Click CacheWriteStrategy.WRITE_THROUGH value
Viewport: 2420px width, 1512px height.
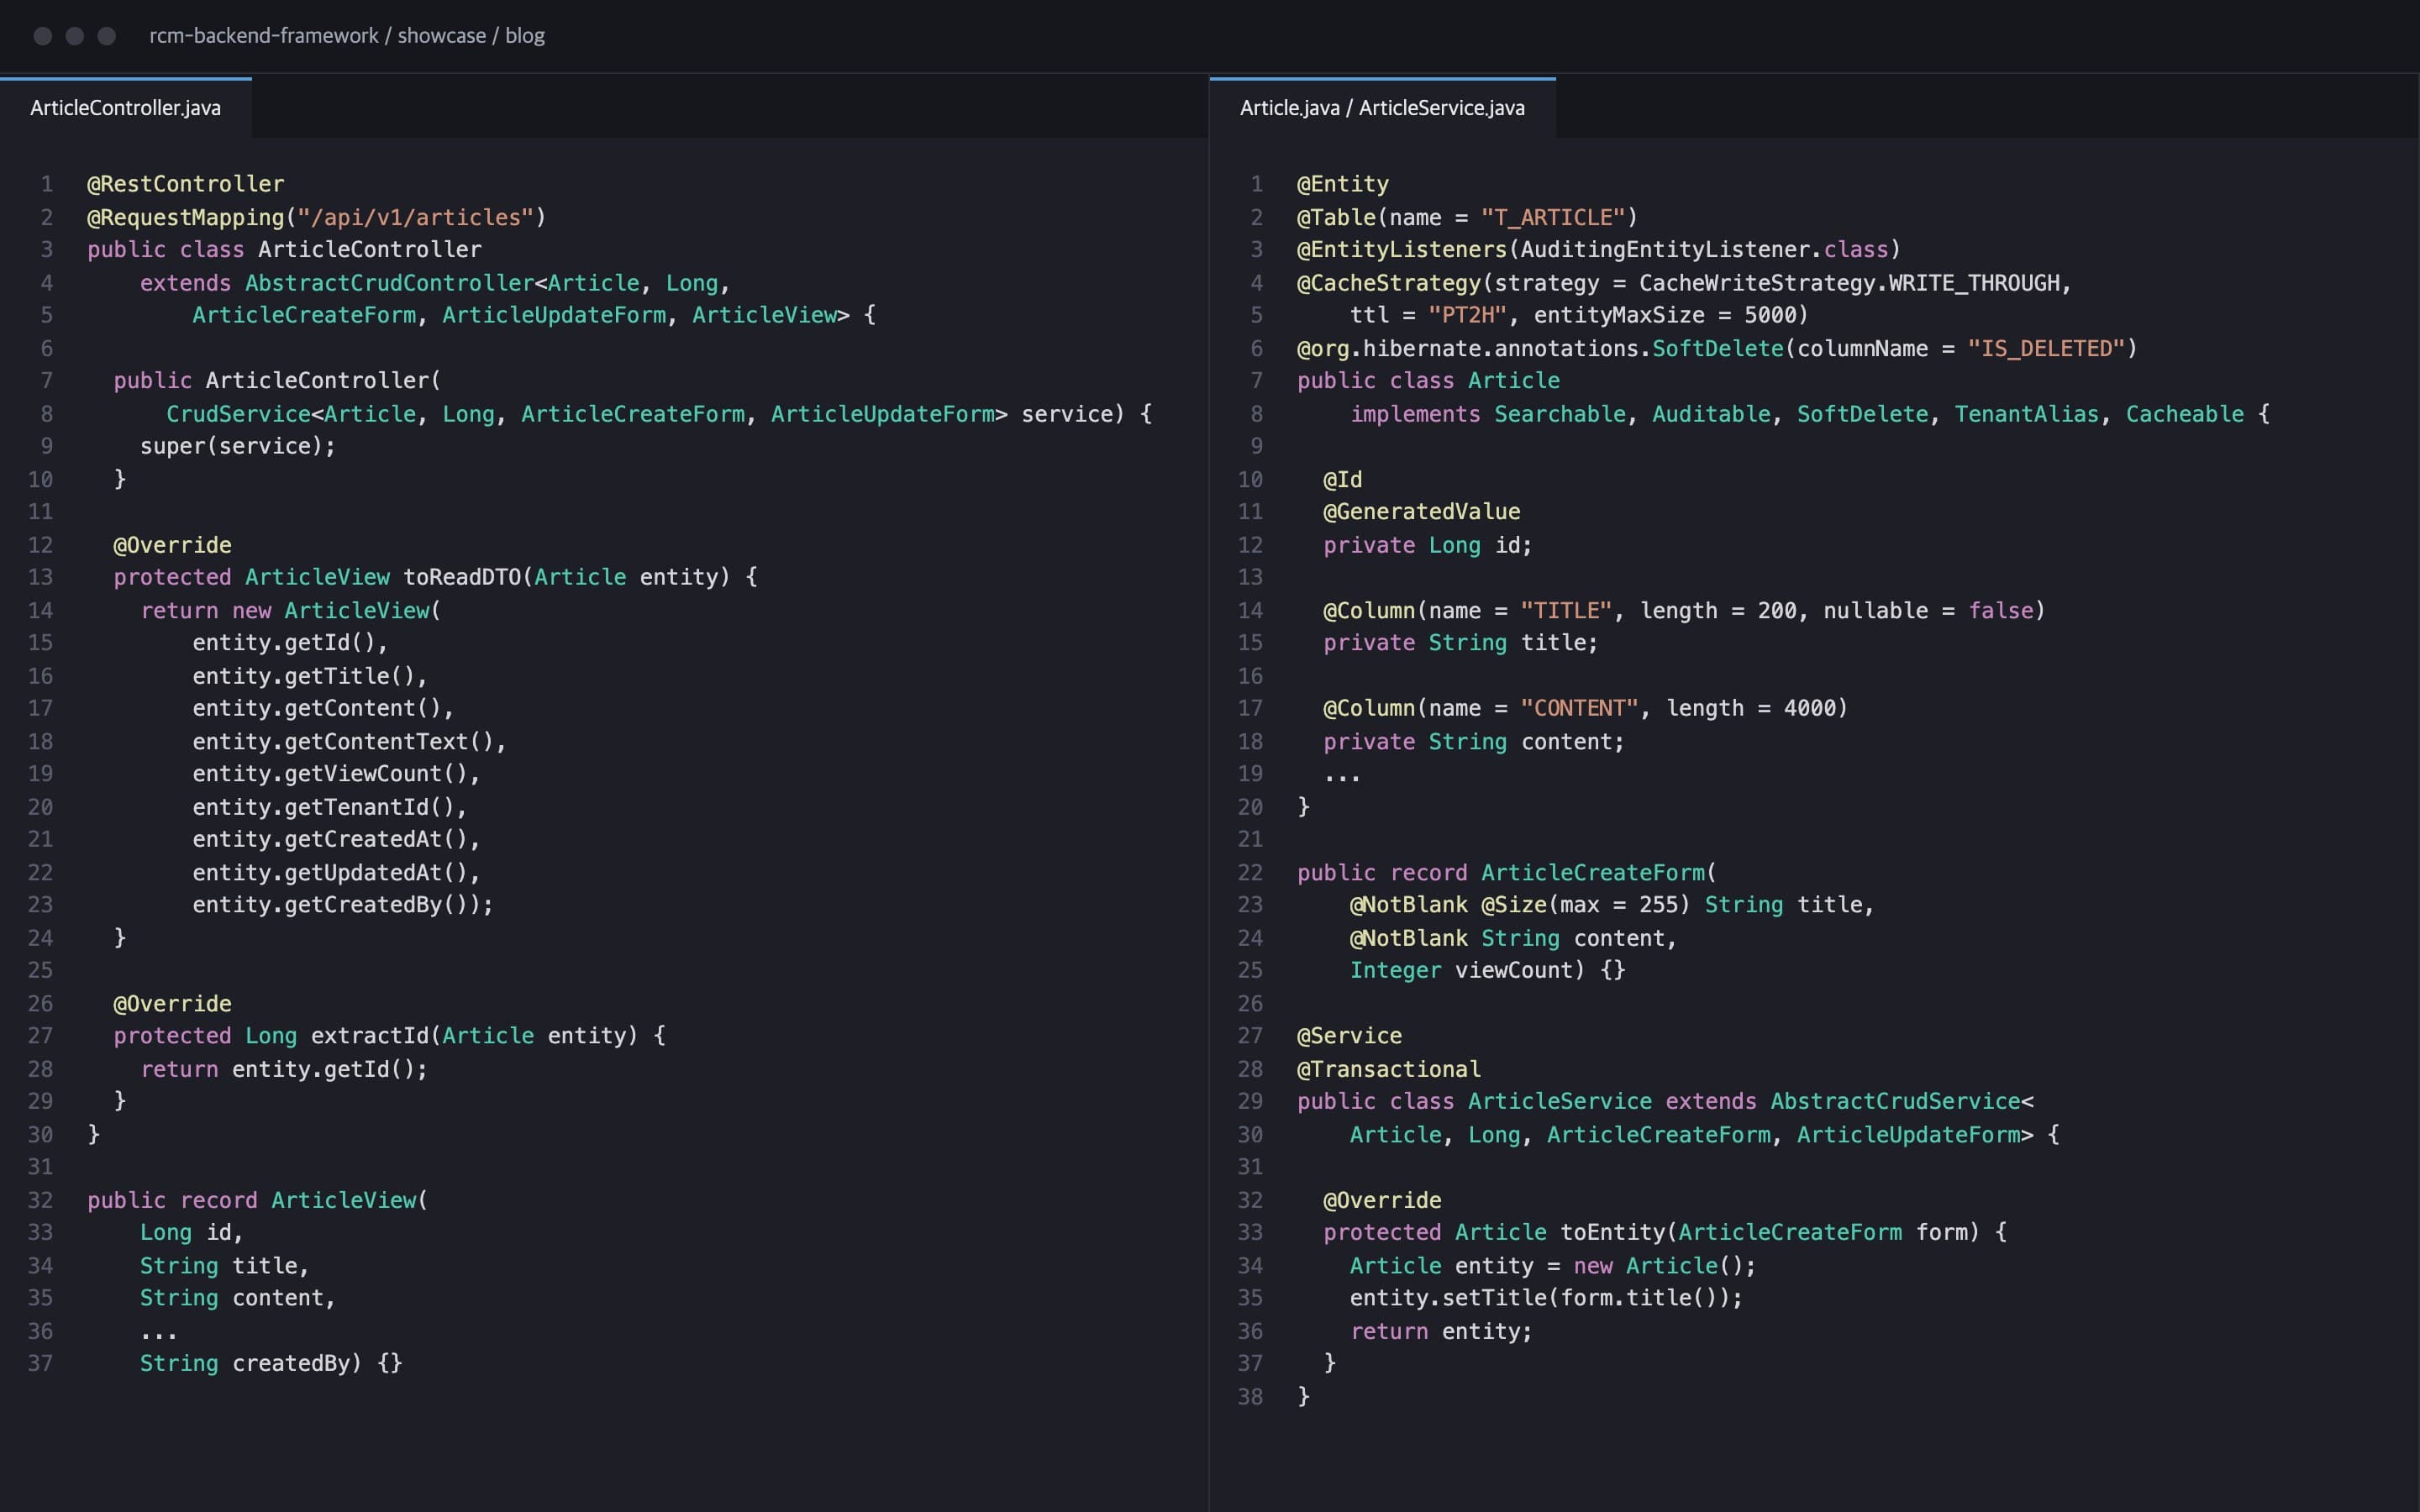point(1849,283)
